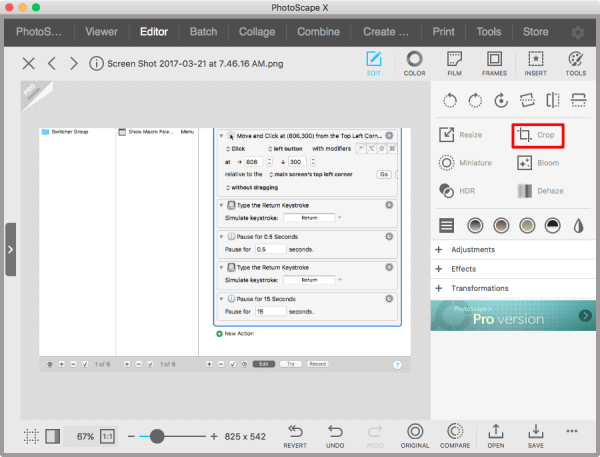
Task: Click the black and white half-circle filter
Action: click(553, 225)
